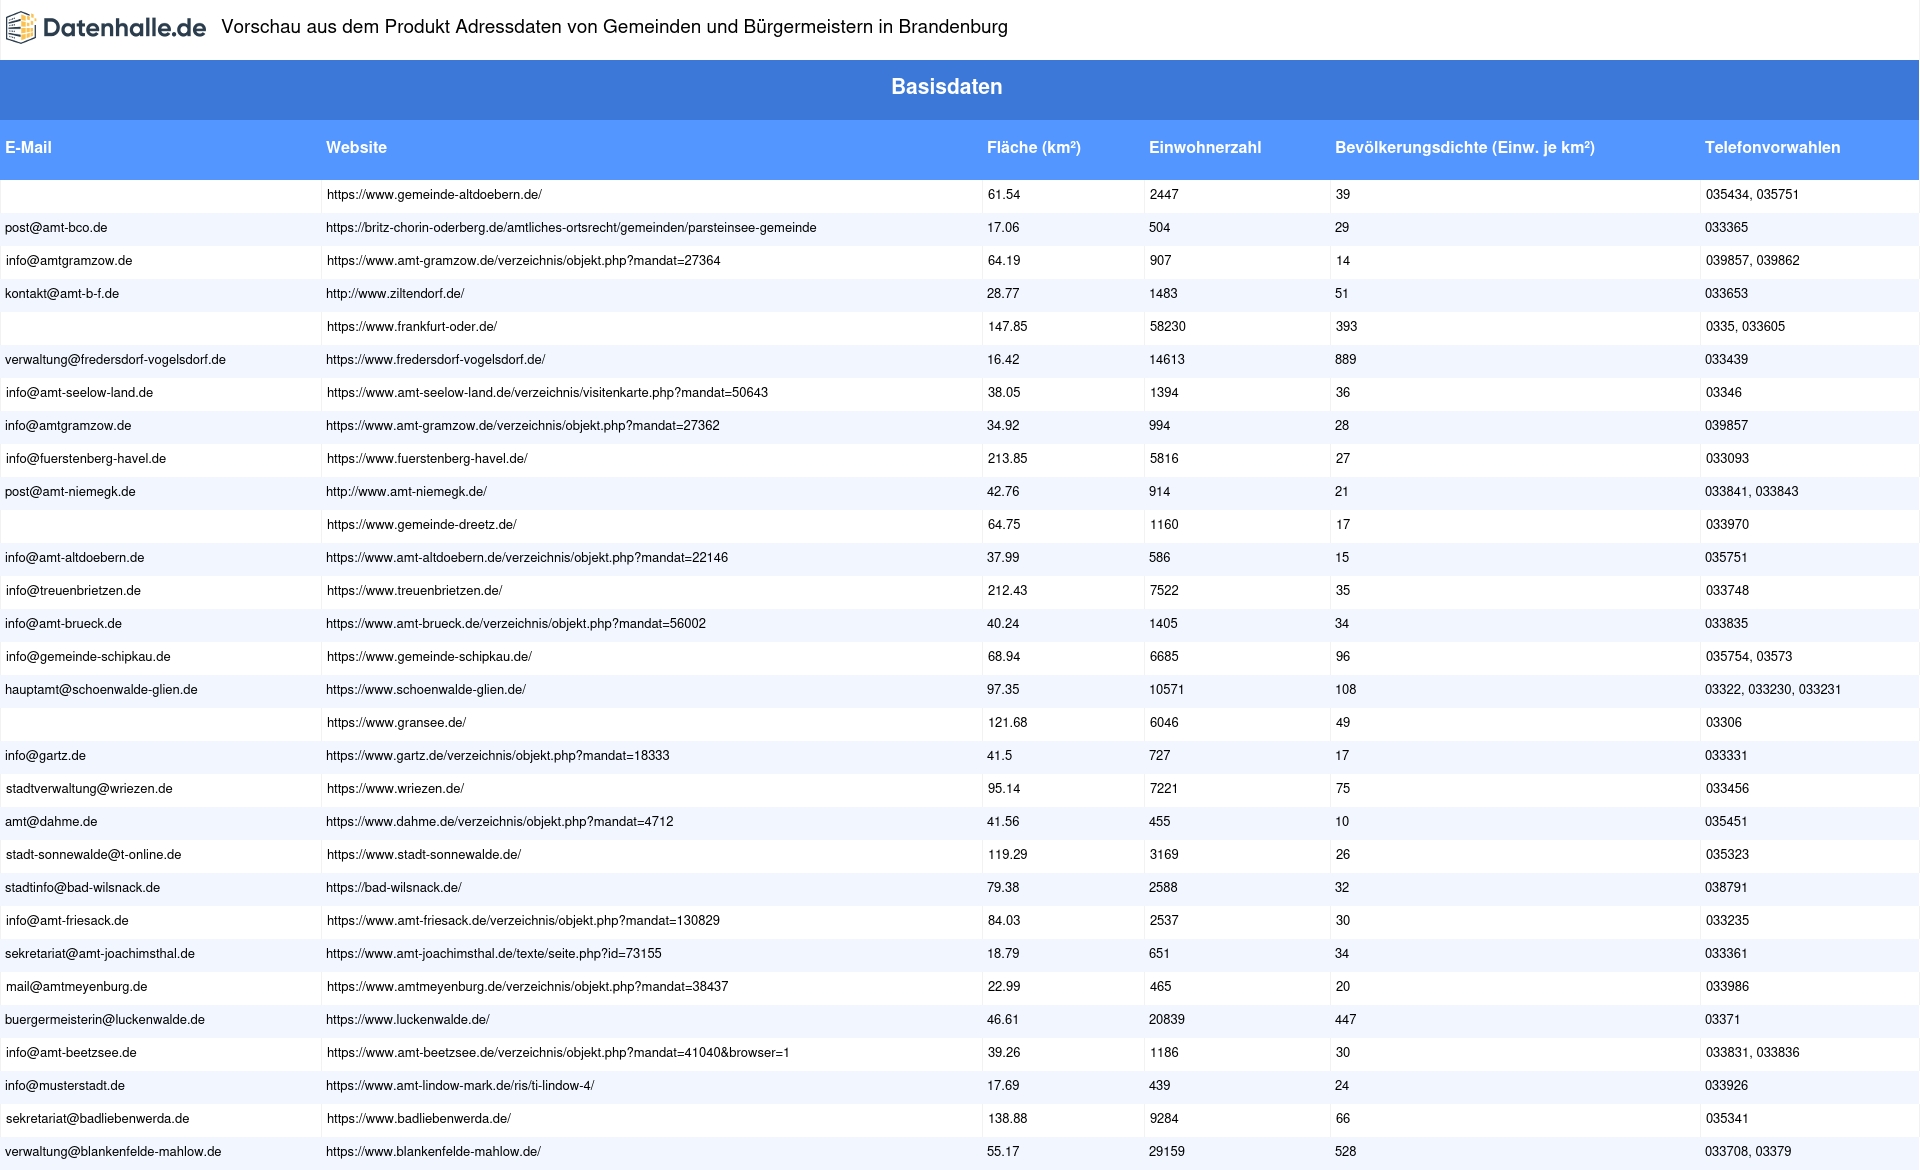1920x1170 pixels.
Task: Click the Fläche (km²) column header
Action: click(x=1033, y=147)
